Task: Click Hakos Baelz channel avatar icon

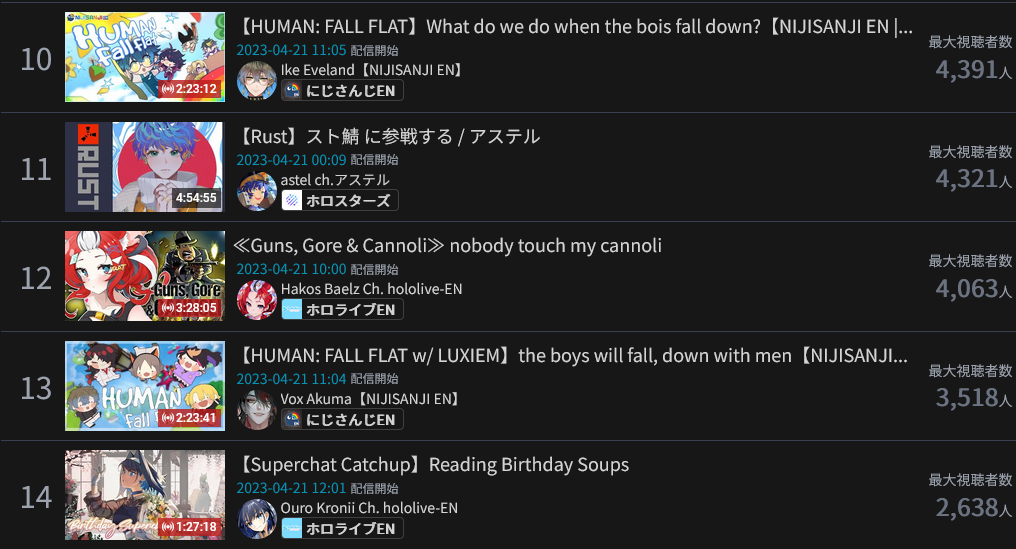Action: 256,300
